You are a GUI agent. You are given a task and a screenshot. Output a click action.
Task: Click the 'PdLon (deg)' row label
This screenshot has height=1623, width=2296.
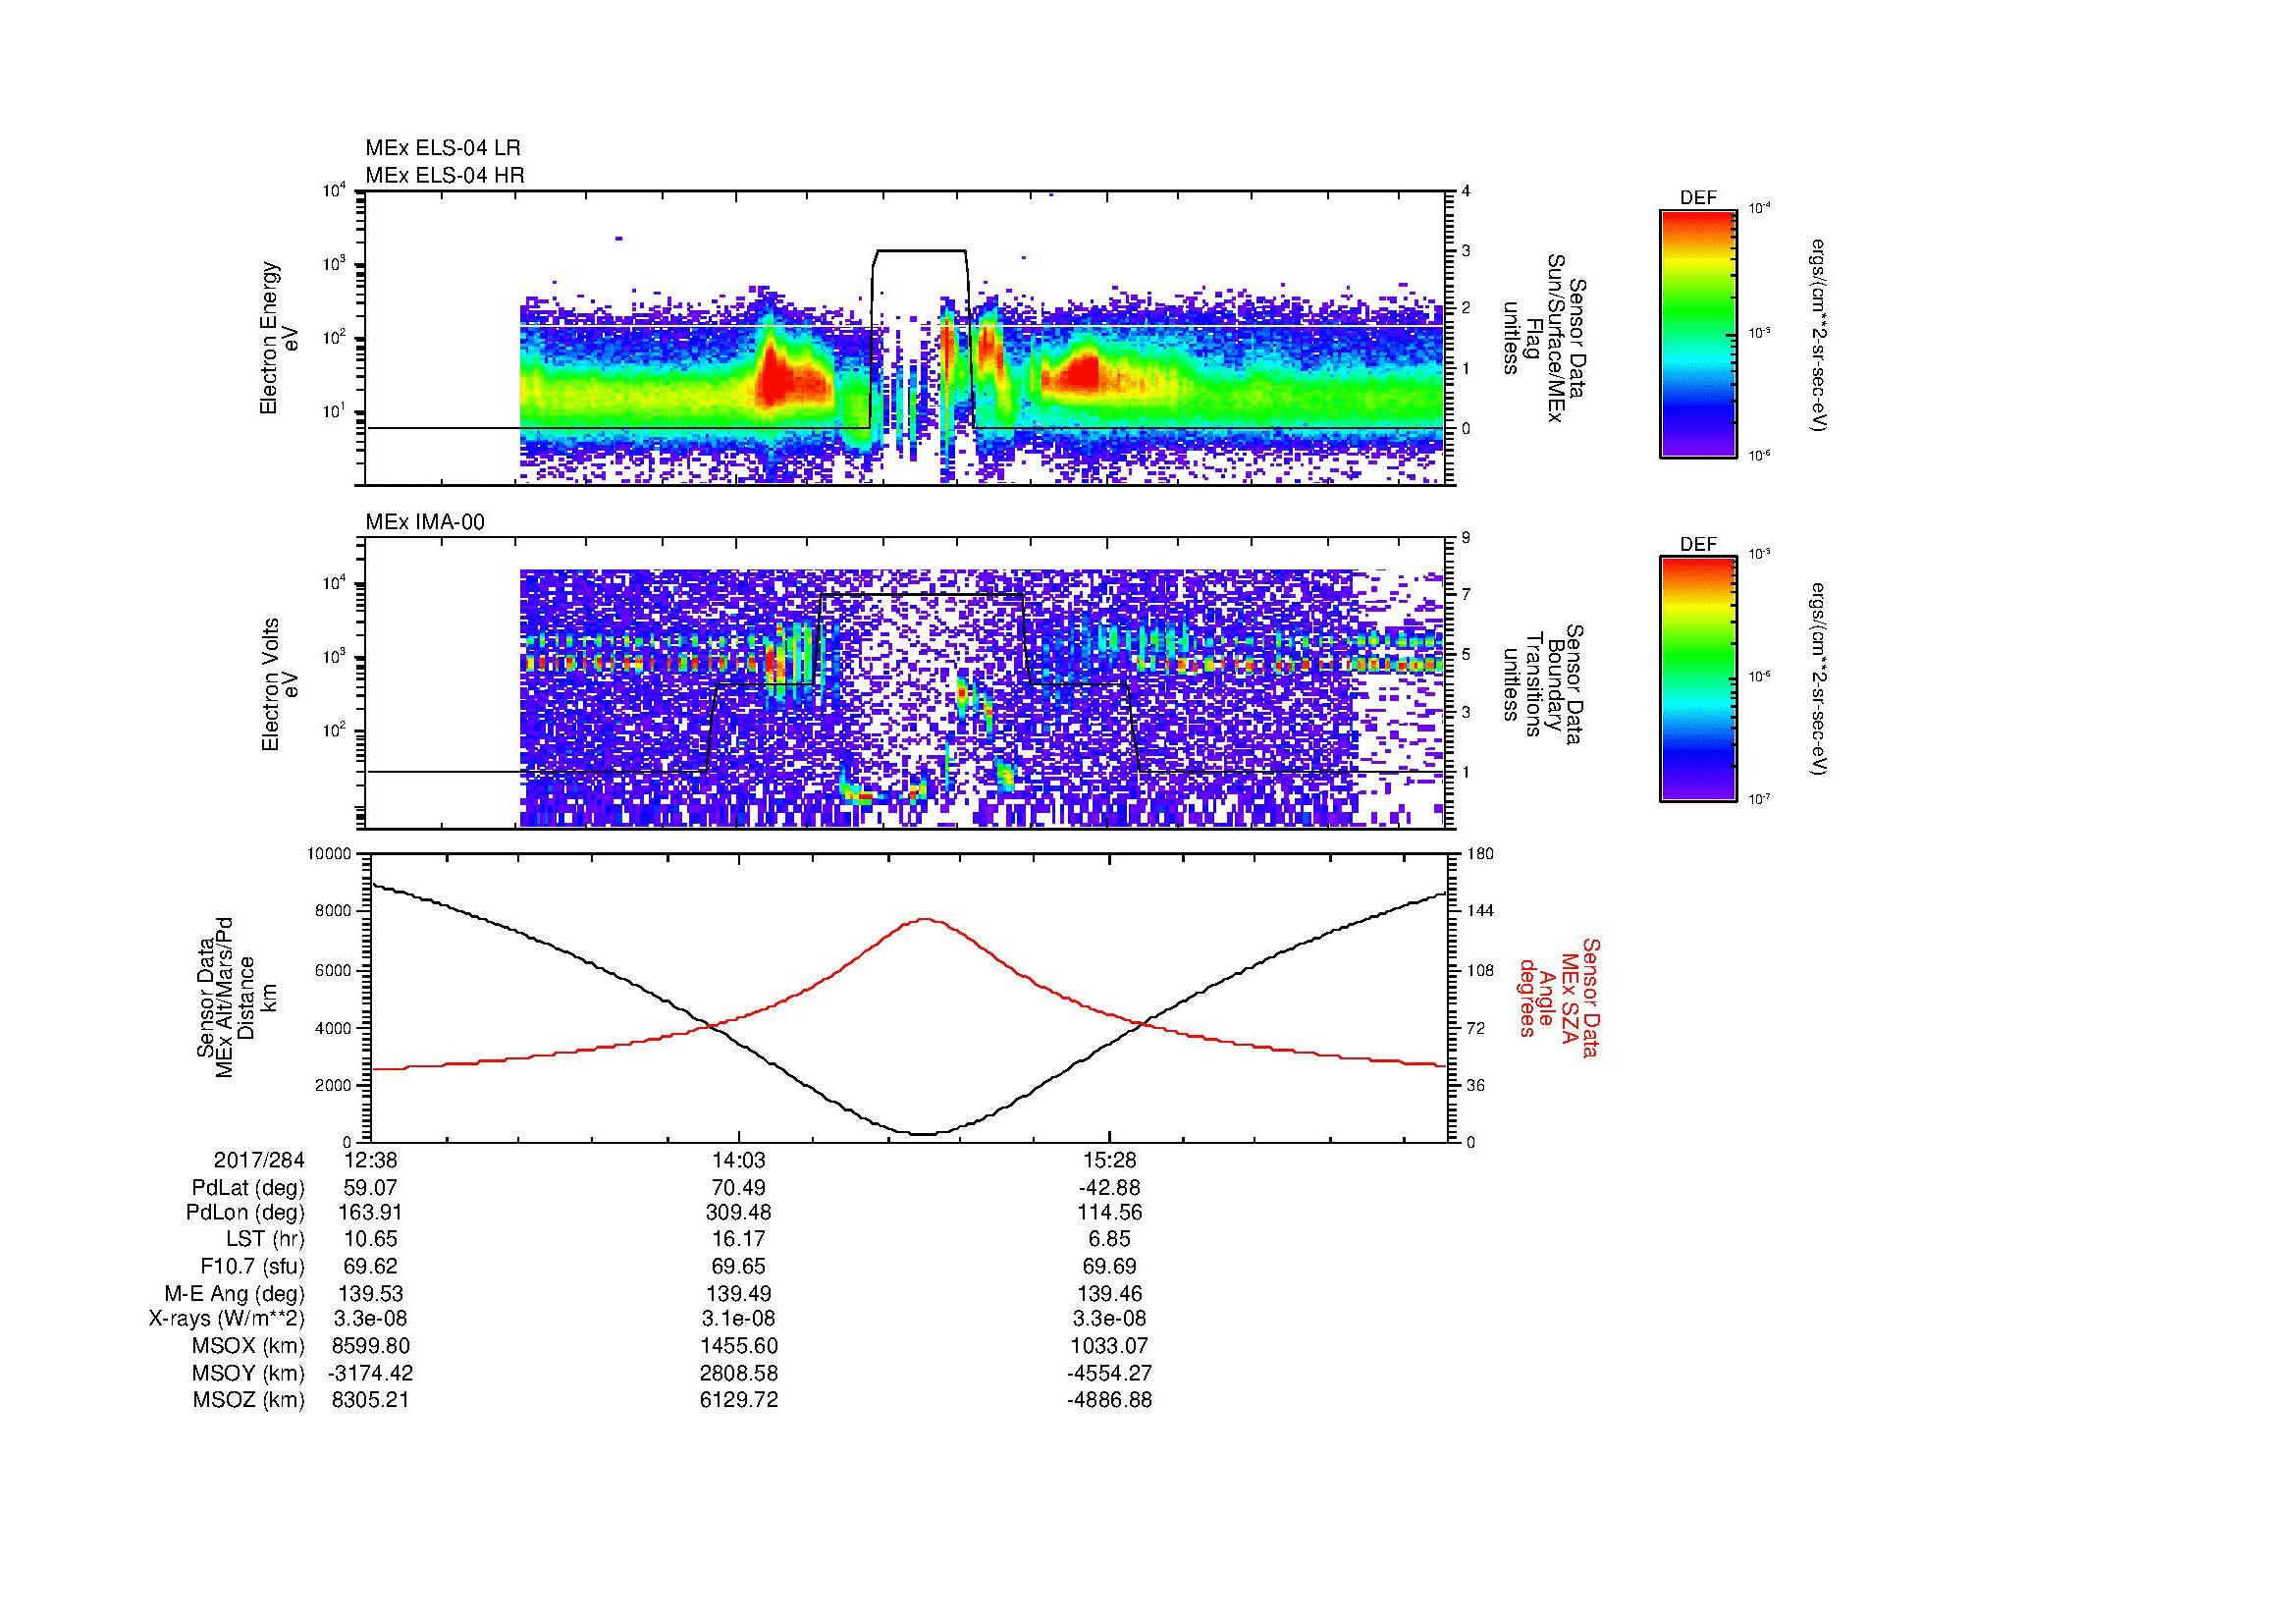[245, 1213]
